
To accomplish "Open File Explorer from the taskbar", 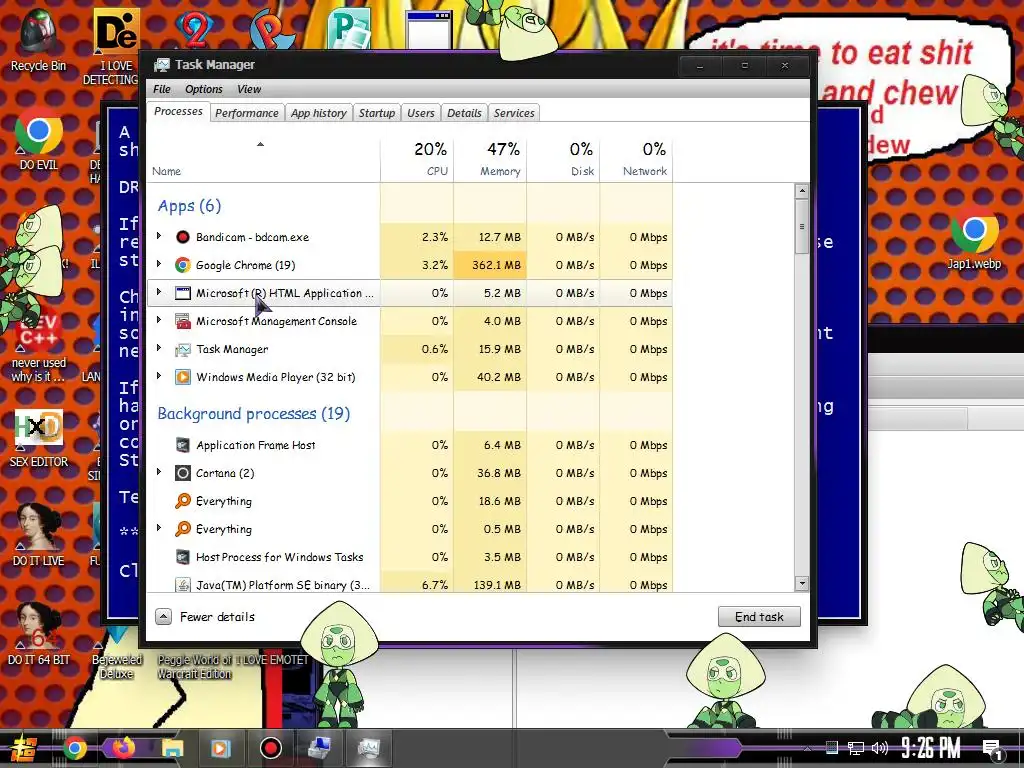I will point(172,748).
